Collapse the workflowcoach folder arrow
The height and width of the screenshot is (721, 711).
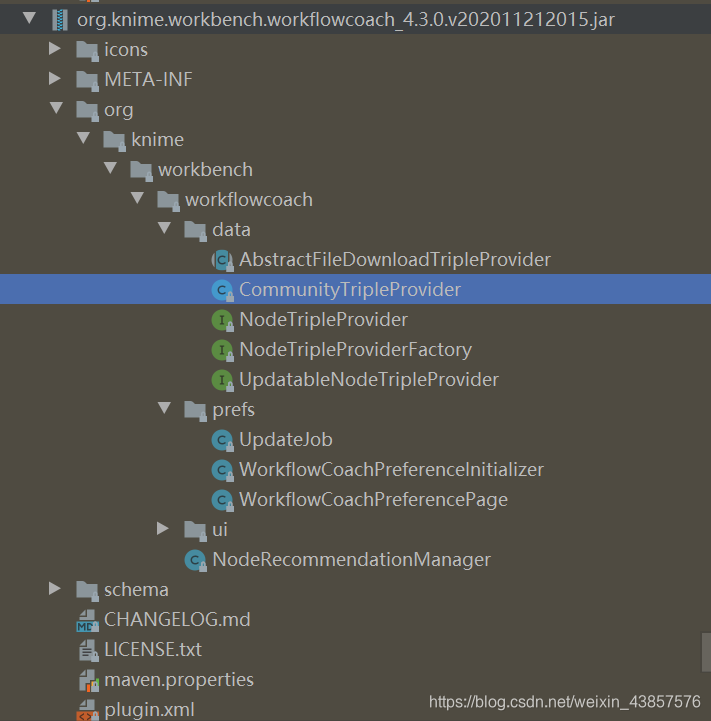pyautogui.click(x=138, y=199)
